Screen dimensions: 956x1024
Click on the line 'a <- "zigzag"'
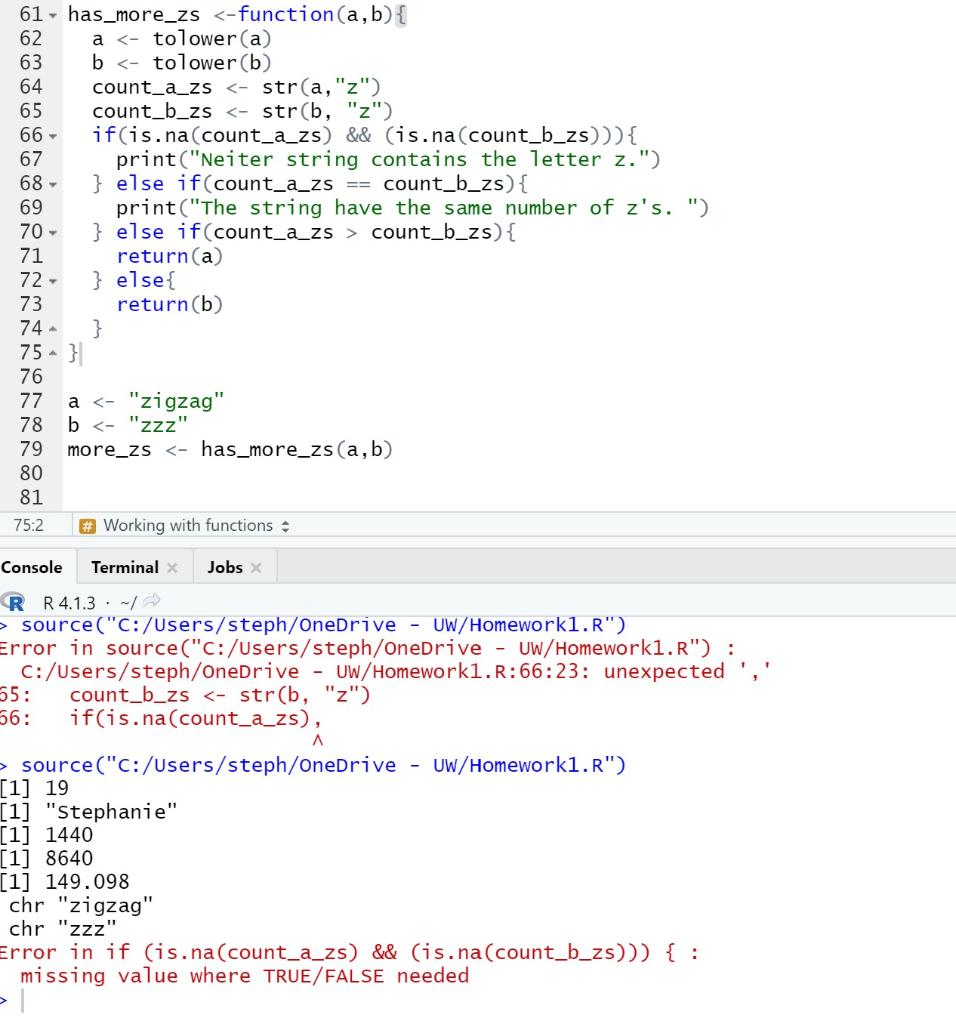[x=146, y=401]
